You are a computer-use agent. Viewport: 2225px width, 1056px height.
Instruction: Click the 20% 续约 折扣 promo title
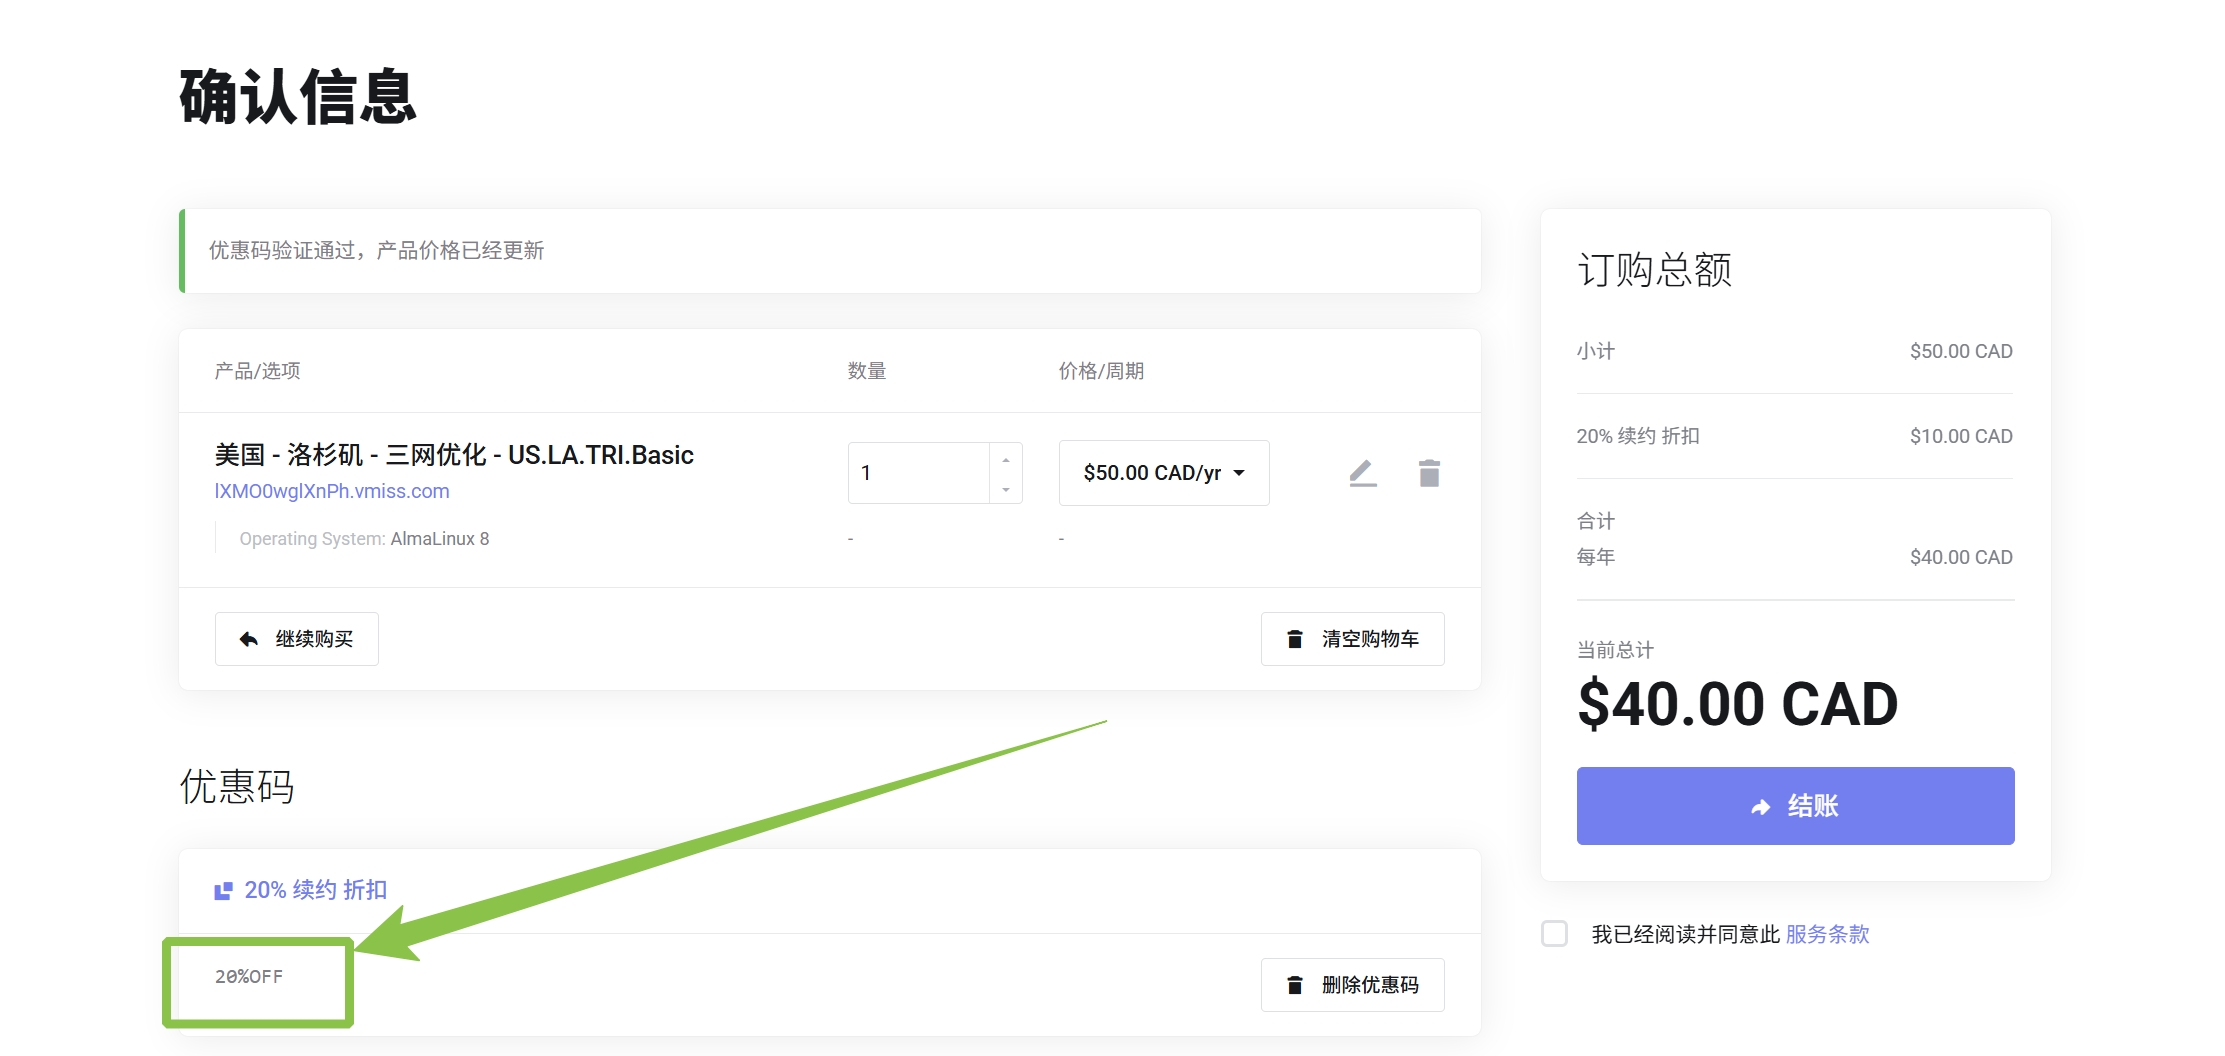click(316, 890)
